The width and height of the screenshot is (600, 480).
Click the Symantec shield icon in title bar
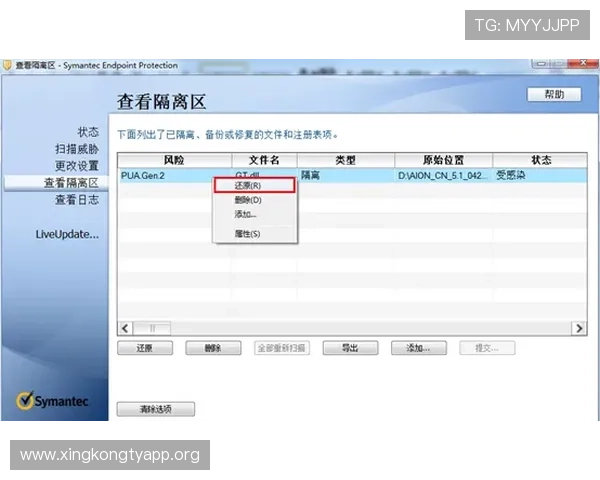7,65
